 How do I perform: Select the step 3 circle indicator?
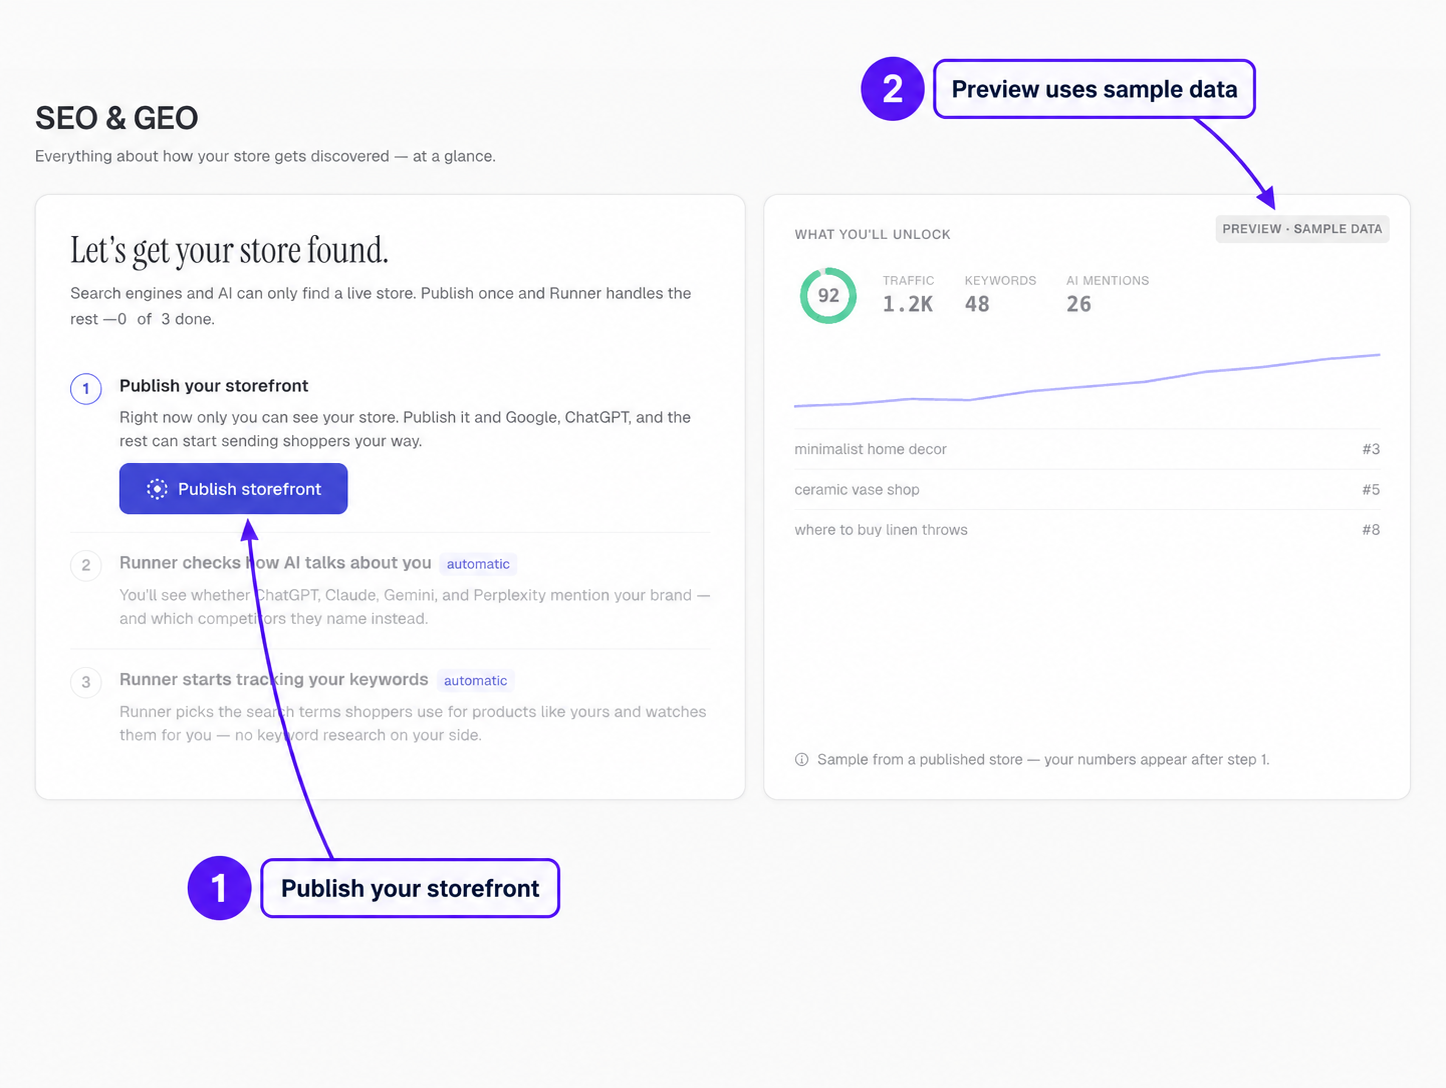[86, 682]
